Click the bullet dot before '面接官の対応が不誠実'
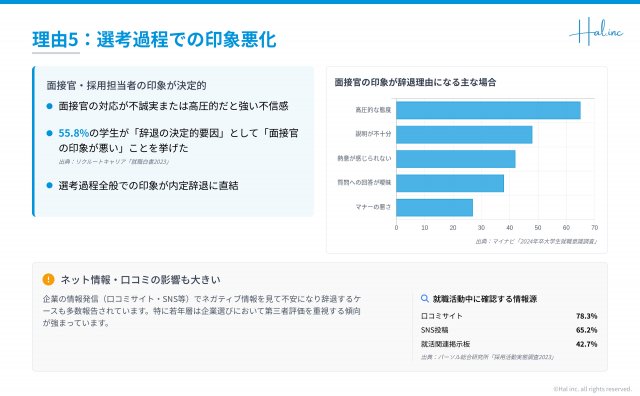Screen dimensions: 640x396 50,106
